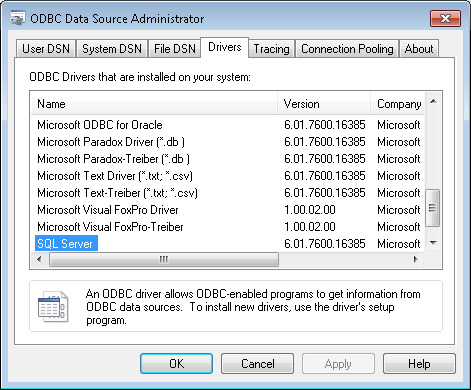Image resolution: width=471 pixels, height=390 pixels.
Task: Select Microsoft Text Driver (*.txt; *.csv)
Action: pyautogui.click(x=115, y=176)
